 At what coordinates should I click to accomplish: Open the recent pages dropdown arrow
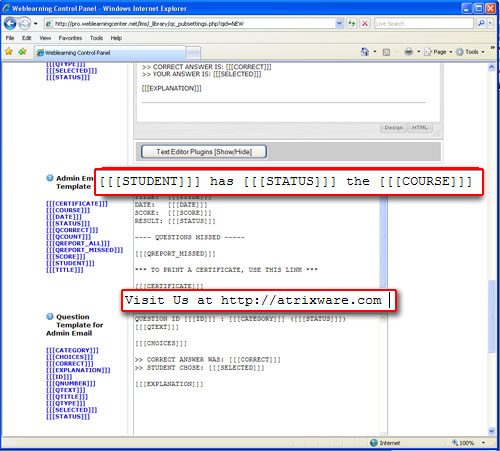tap(35, 24)
